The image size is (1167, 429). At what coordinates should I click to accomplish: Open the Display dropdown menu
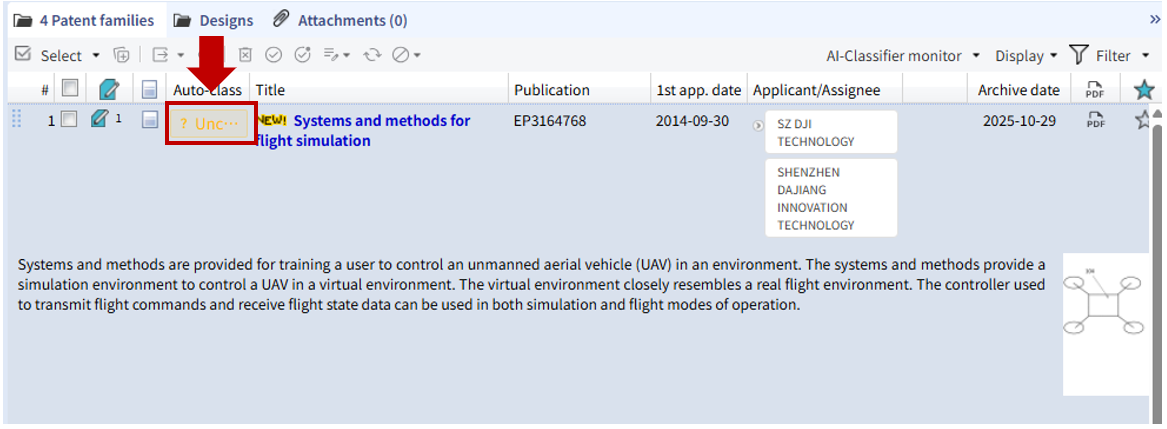1026,56
